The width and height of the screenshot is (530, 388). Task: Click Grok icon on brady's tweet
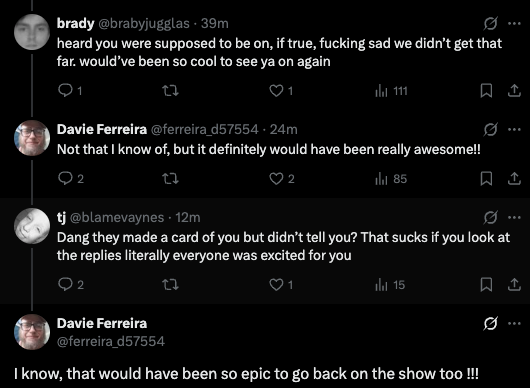click(490, 23)
